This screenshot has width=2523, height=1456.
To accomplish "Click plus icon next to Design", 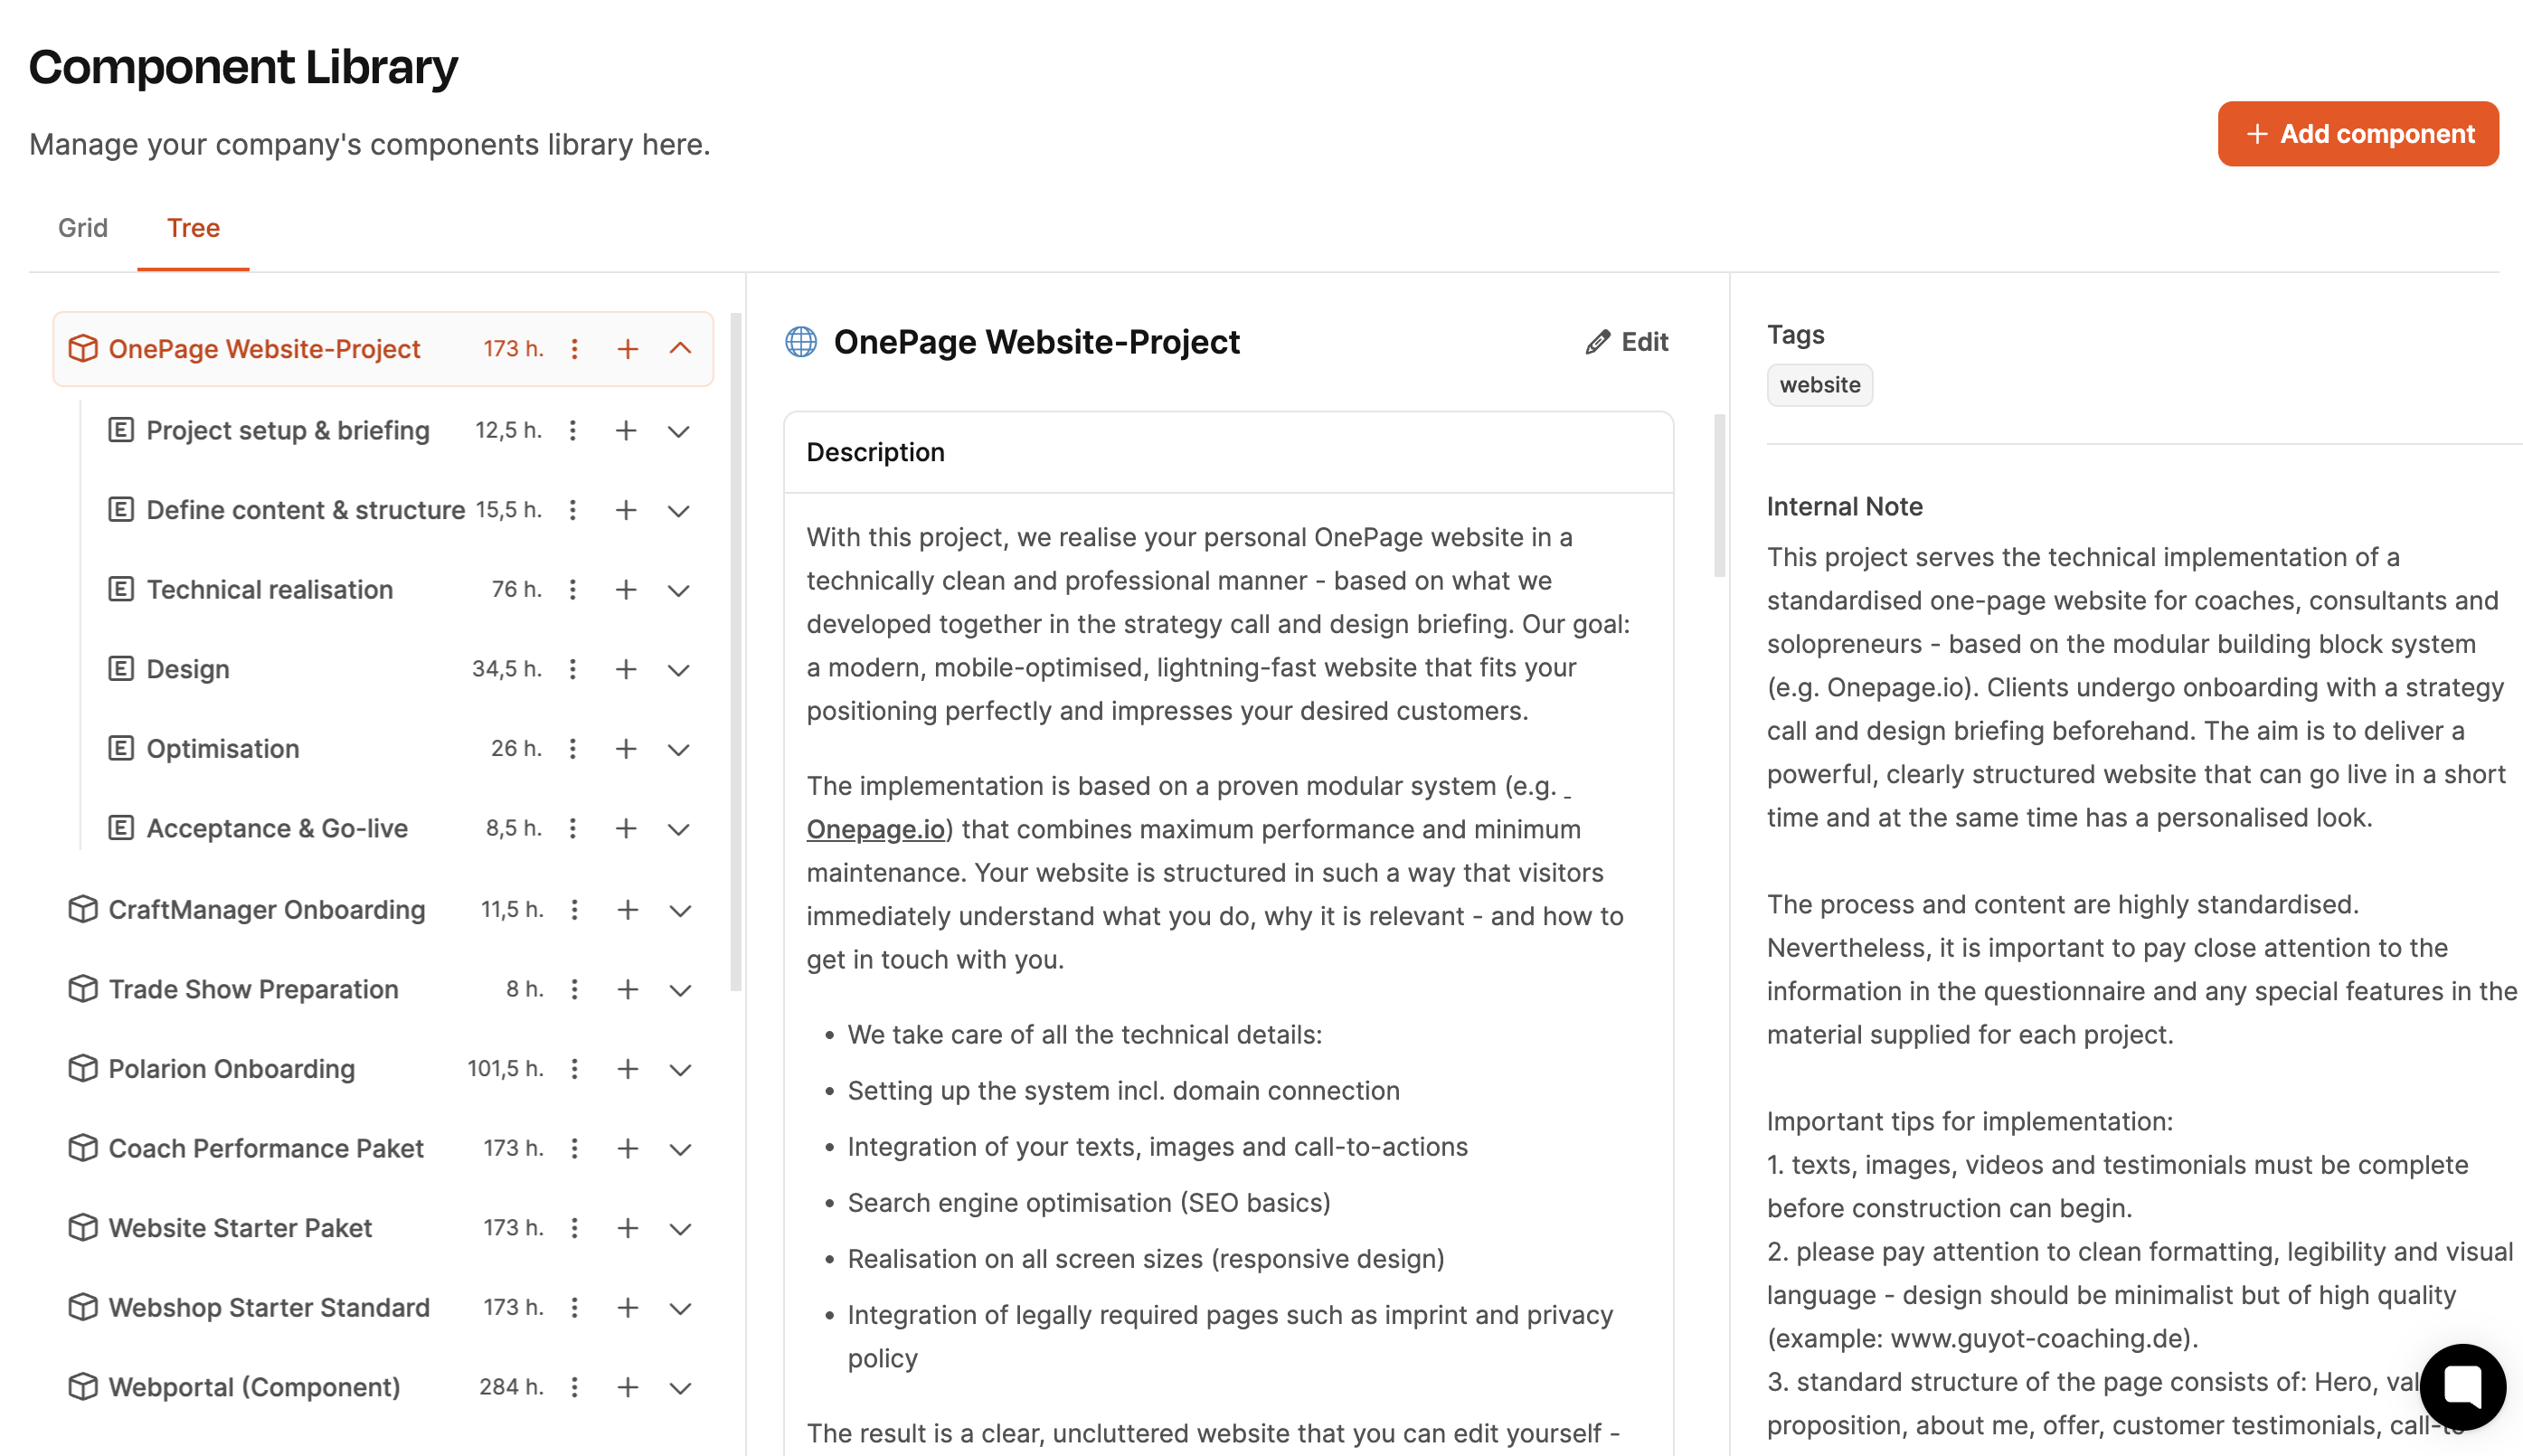I will 626,669.
